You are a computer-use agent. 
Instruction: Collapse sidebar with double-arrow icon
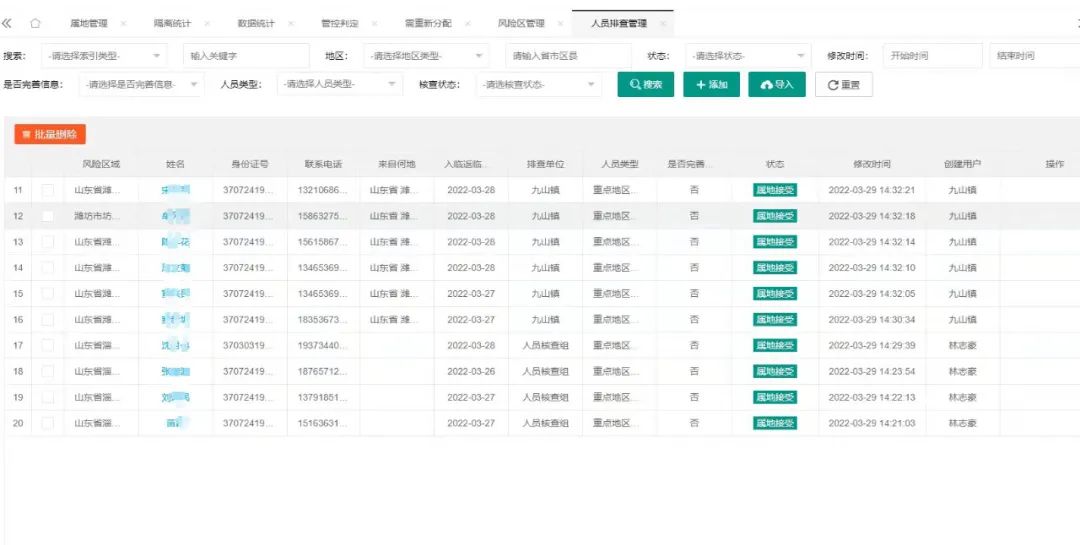(x=8, y=23)
